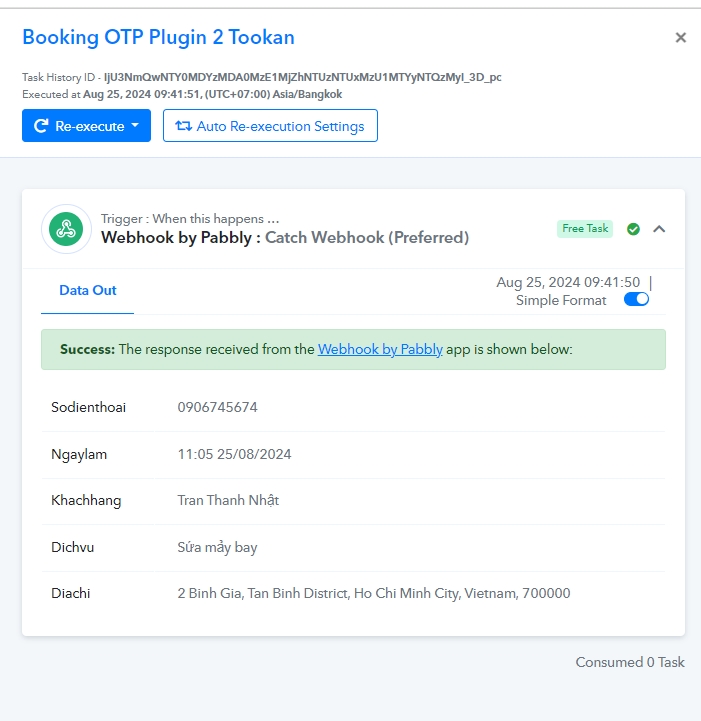Viewport: 701px width, 721px height.
Task: Click the Khachhang customer name value
Action: point(228,500)
